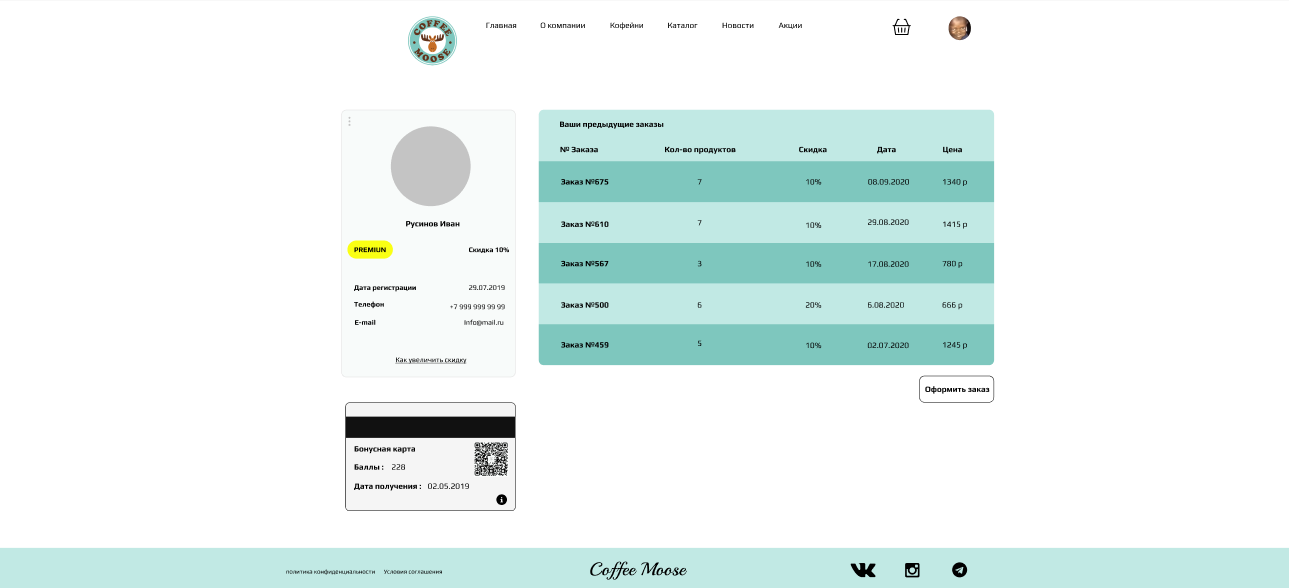The width and height of the screenshot is (1289, 588).
Task: Click date 17.08.2020
Action: (x=888, y=264)
